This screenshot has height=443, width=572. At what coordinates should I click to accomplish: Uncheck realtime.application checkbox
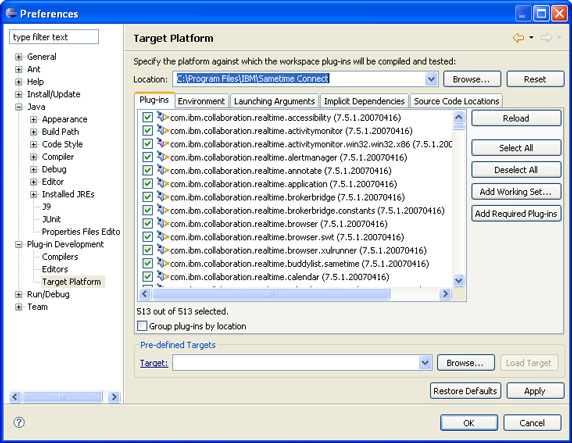(147, 184)
